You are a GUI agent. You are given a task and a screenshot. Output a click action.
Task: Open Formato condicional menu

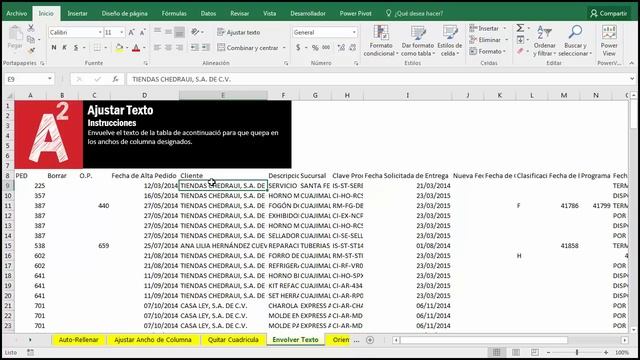click(x=381, y=40)
